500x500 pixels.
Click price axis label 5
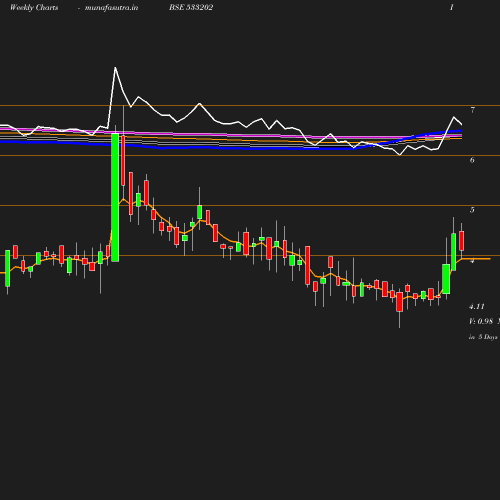click(x=472, y=210)
